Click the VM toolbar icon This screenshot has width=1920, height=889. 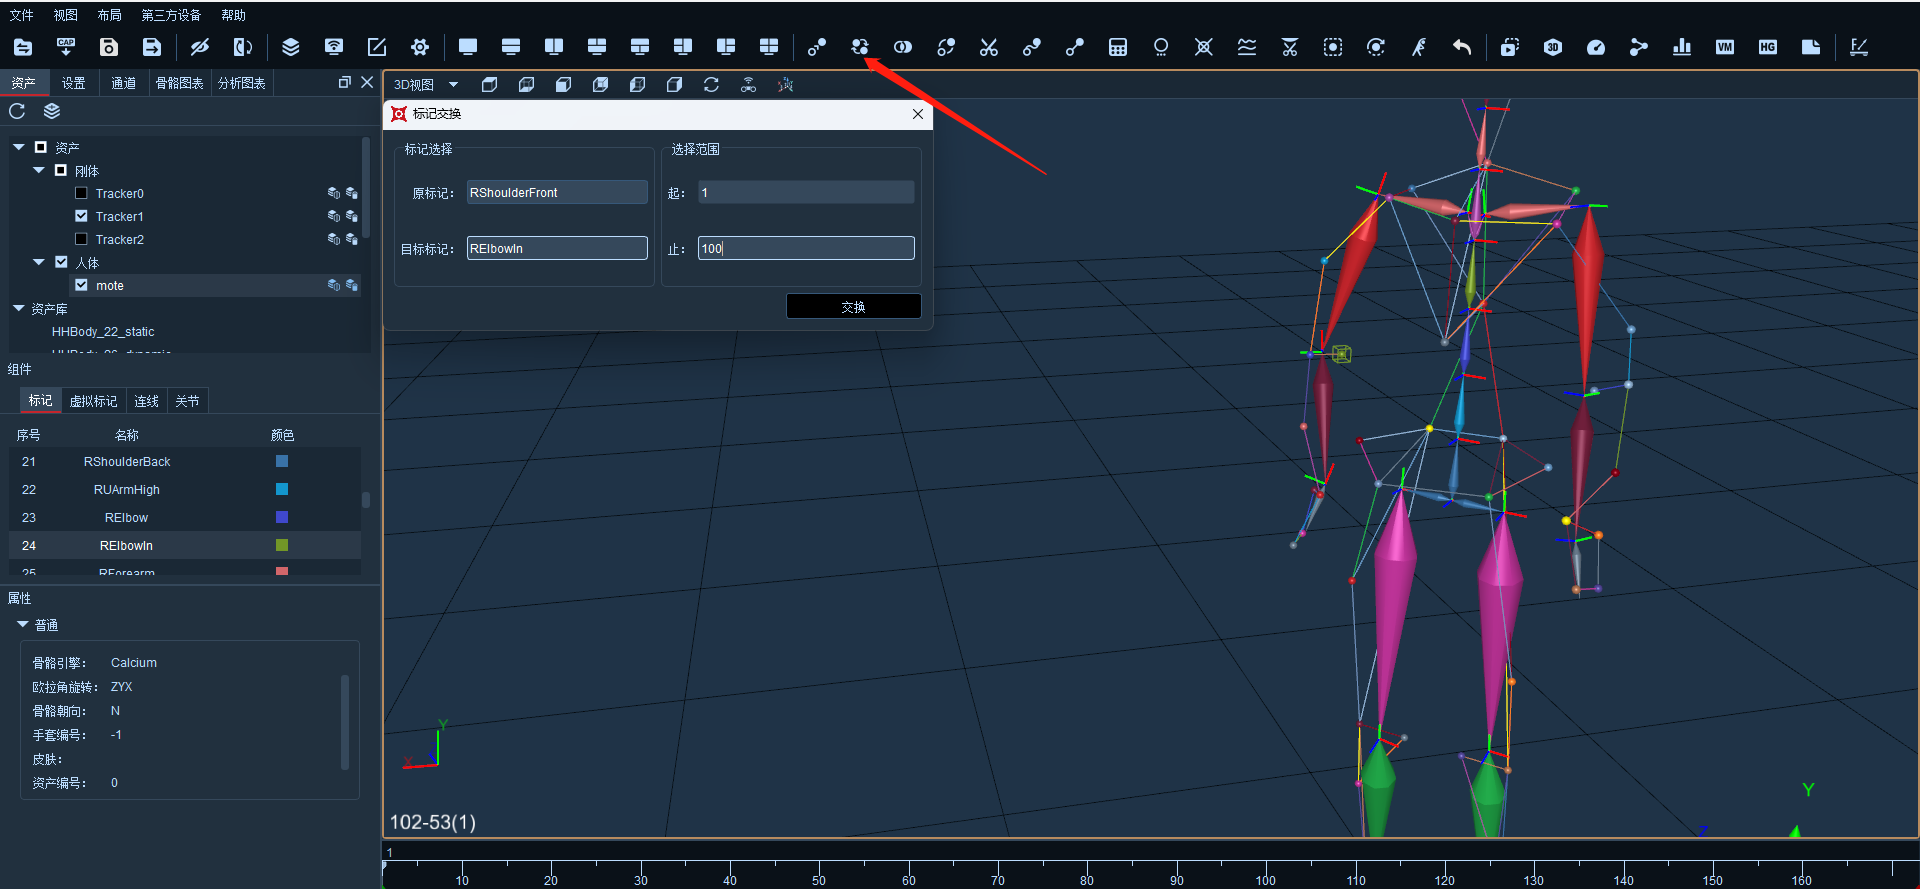click(x=1725, y=47)
